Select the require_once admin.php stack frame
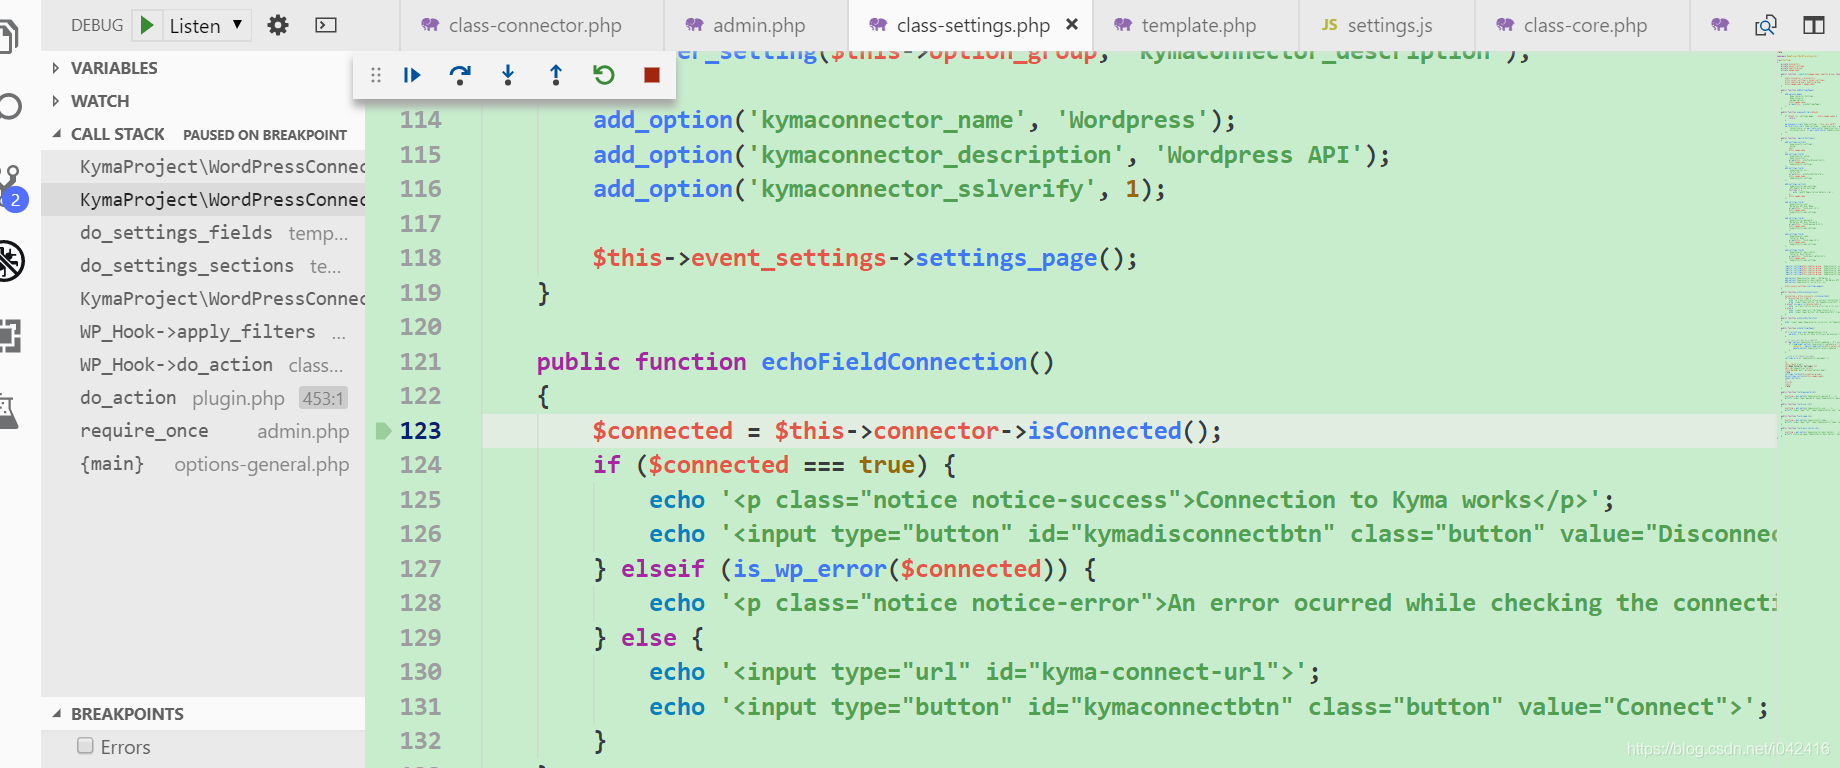The image size is (1840, 768). (203, 431)
